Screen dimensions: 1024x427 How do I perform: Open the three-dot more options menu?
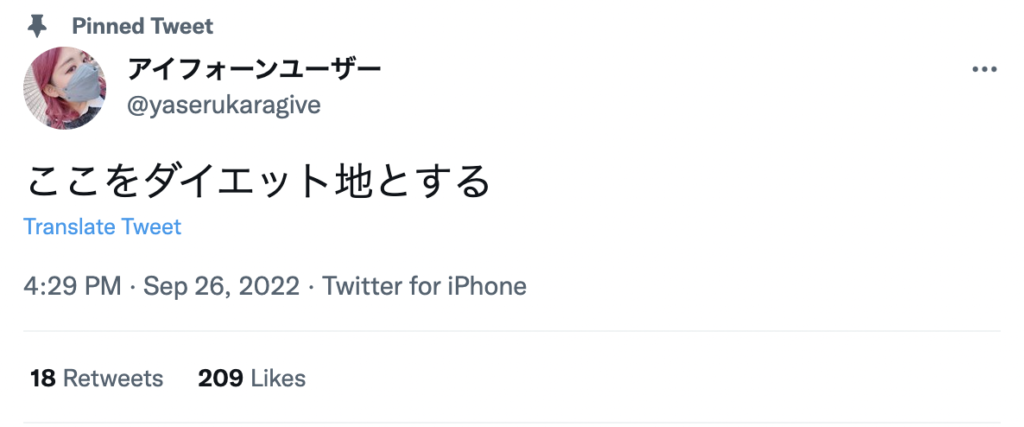click(x=984, y=69)
